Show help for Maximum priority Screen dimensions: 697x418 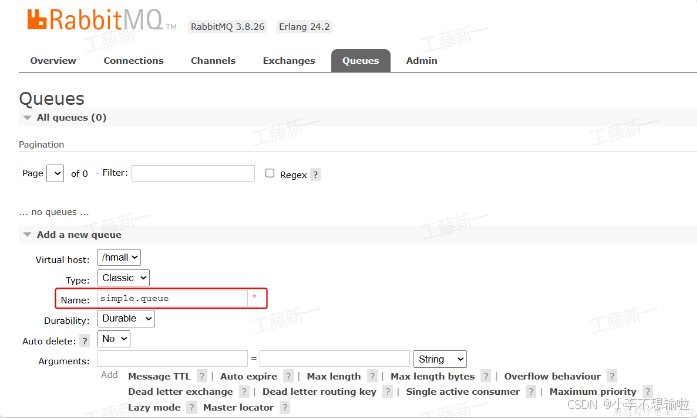click(x=648, y=392)
